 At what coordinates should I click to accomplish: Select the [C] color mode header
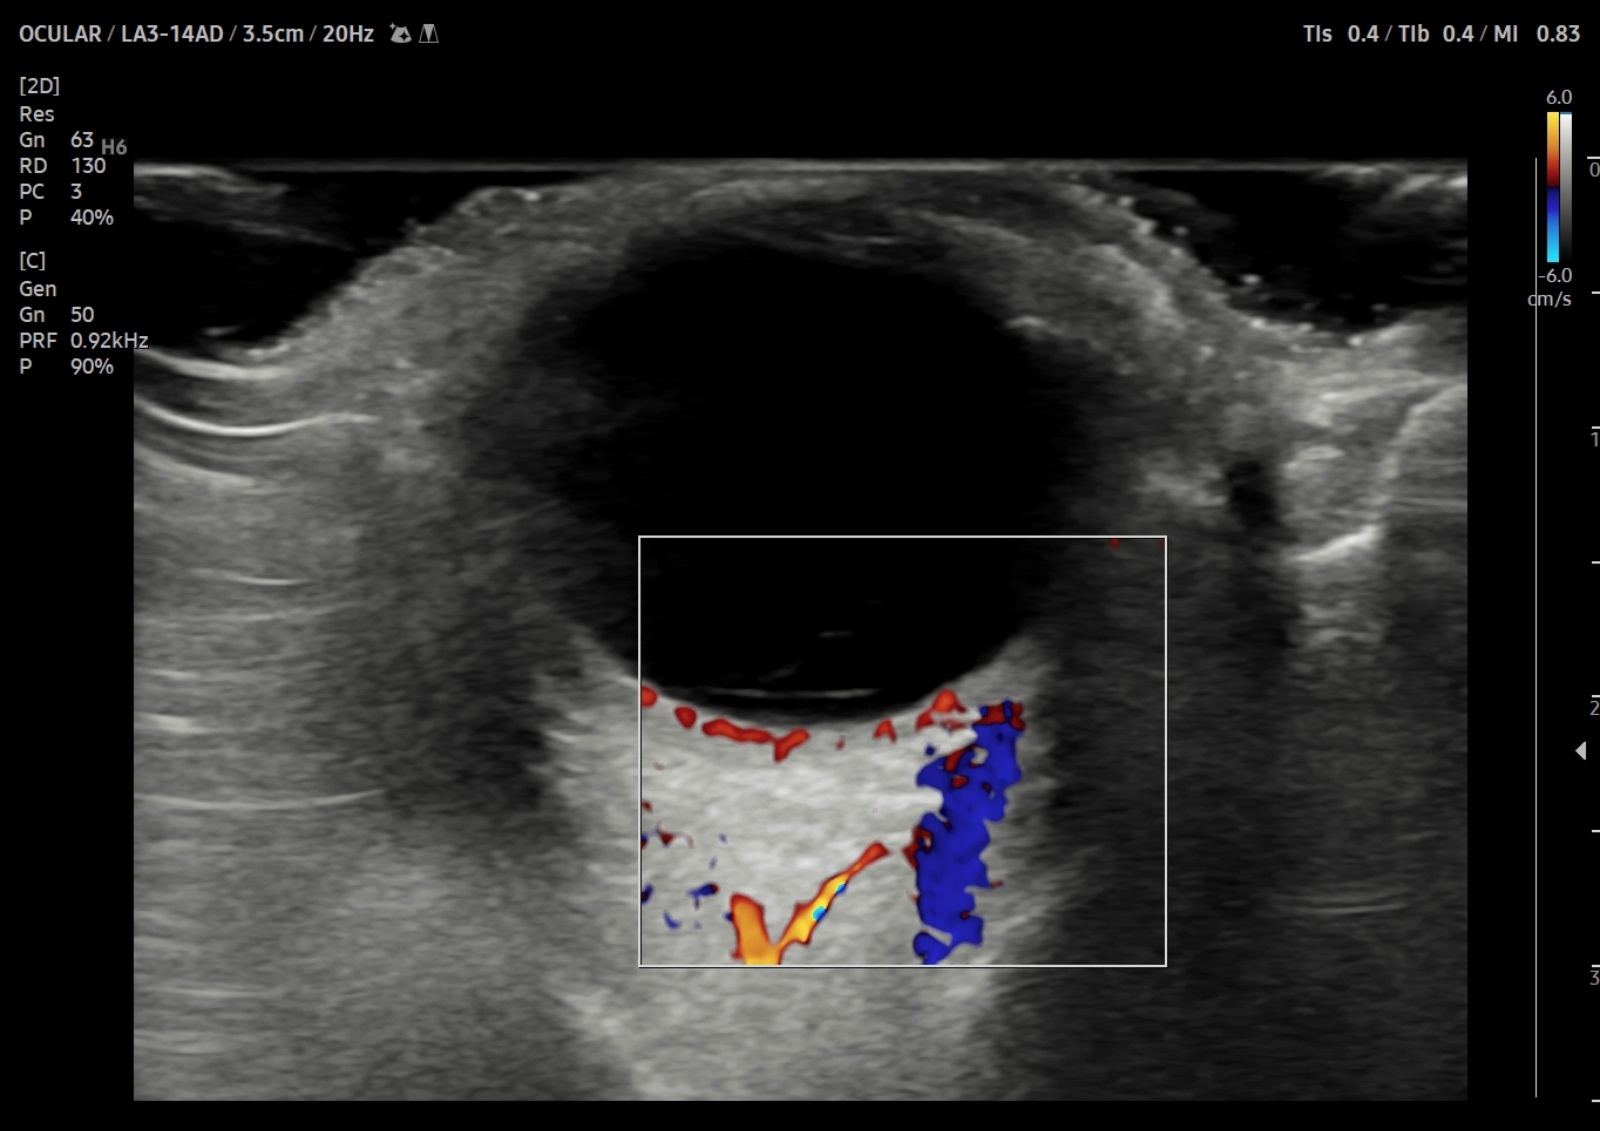point(32,261)
